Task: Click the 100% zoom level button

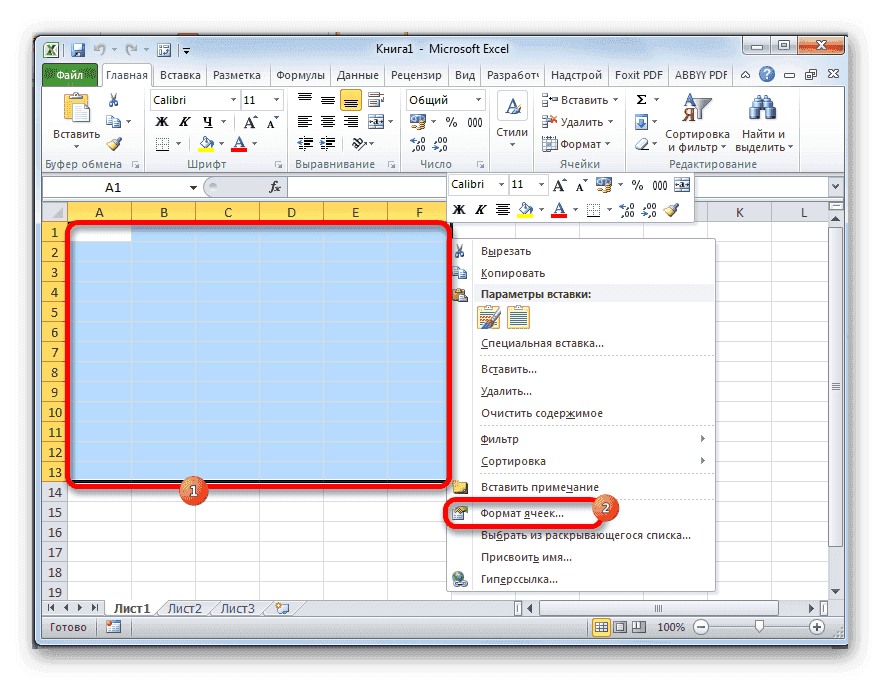Action: pos(672,627)
